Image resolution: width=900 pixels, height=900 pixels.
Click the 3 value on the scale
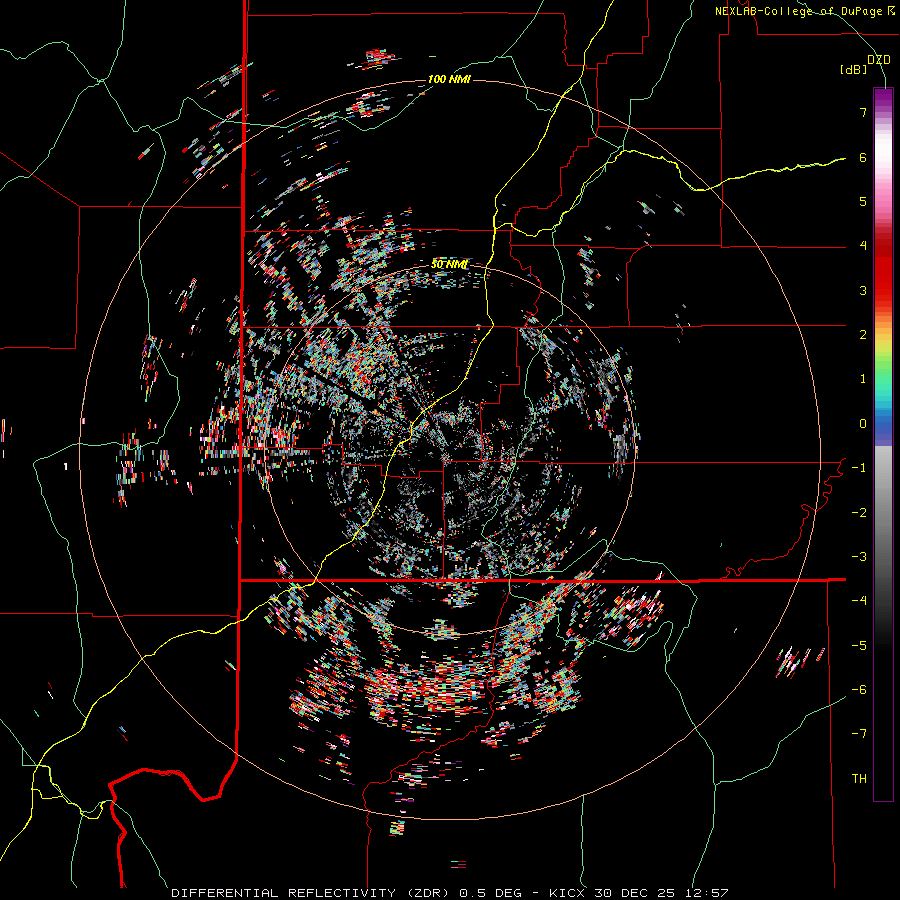click(x=863, y=290)
